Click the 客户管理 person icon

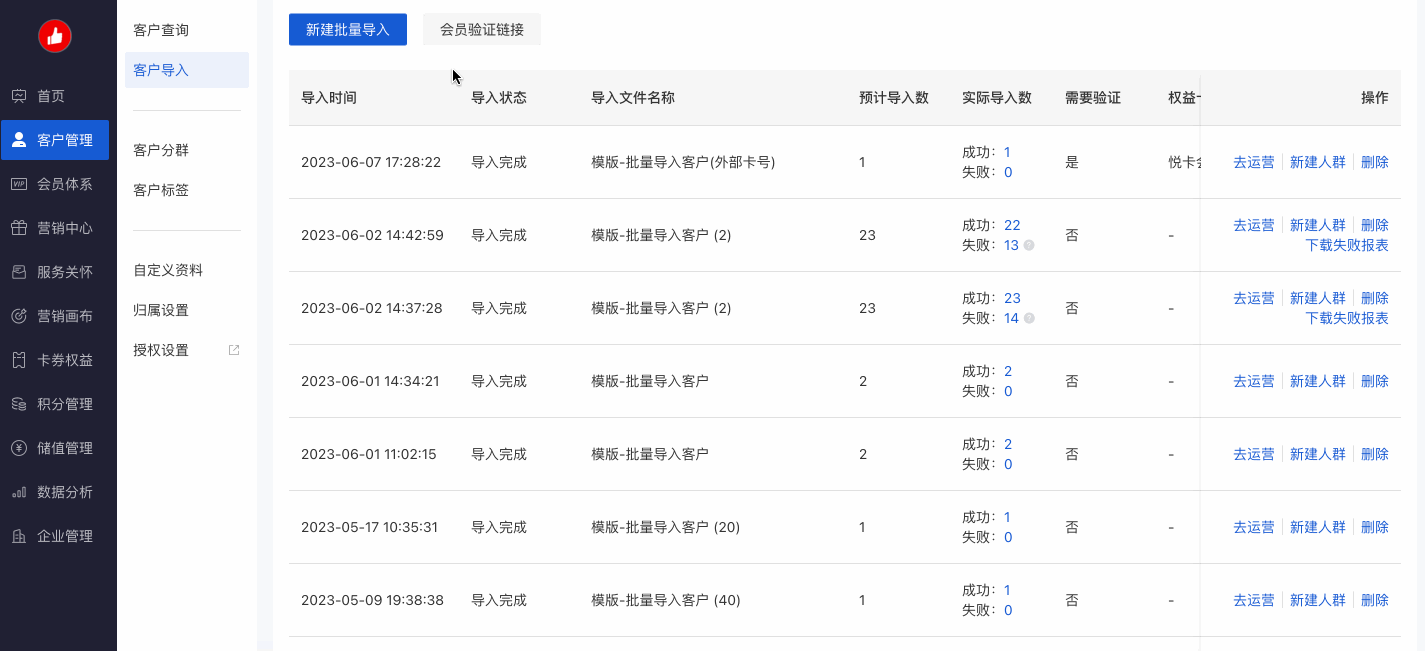click(x=19, y=140)
